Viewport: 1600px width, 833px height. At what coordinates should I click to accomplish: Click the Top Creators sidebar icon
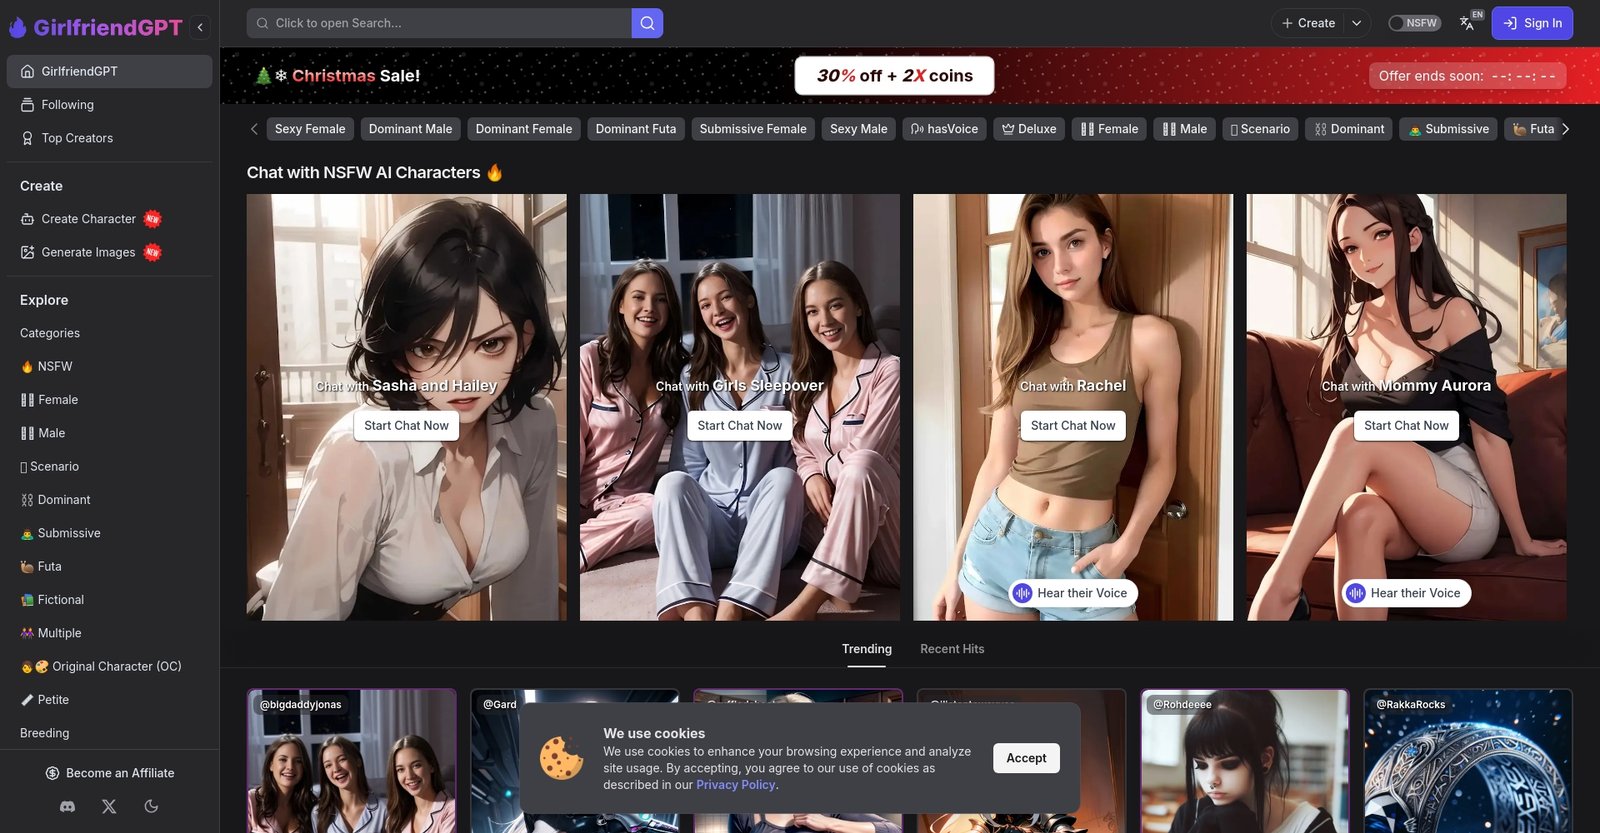(x=28, y=138)
